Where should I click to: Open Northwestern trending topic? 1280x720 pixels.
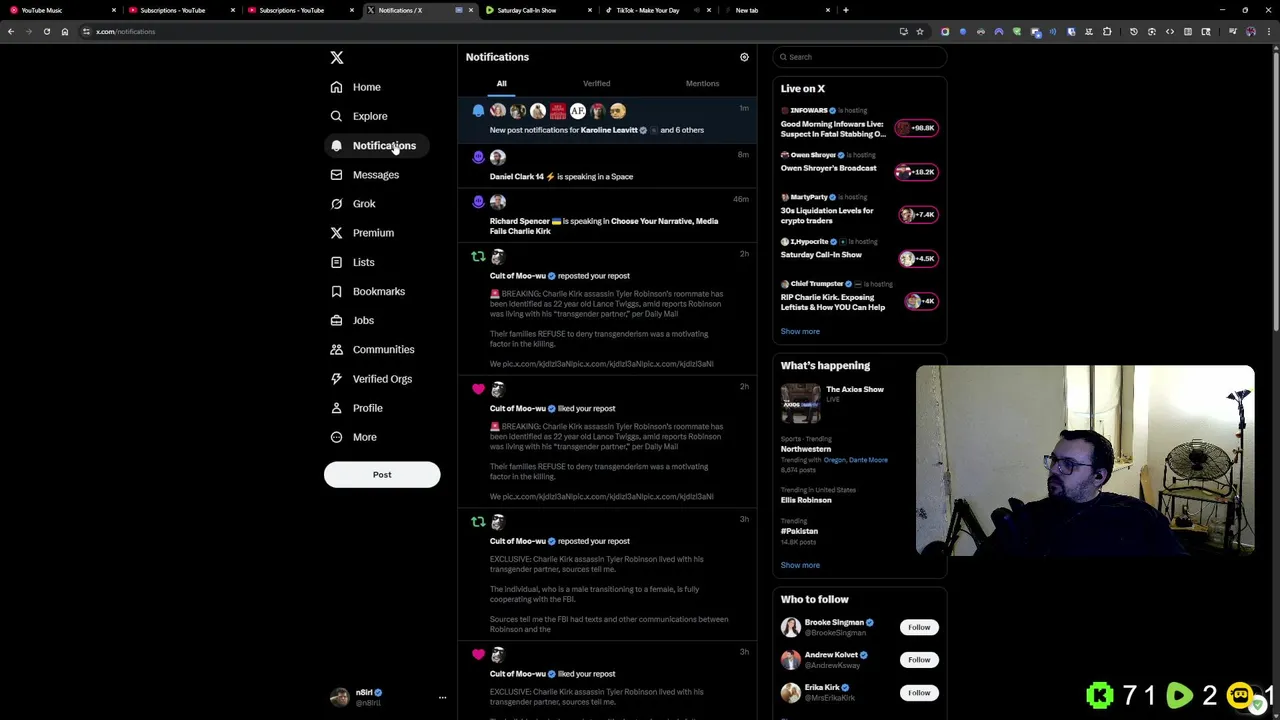coord(806,449)
